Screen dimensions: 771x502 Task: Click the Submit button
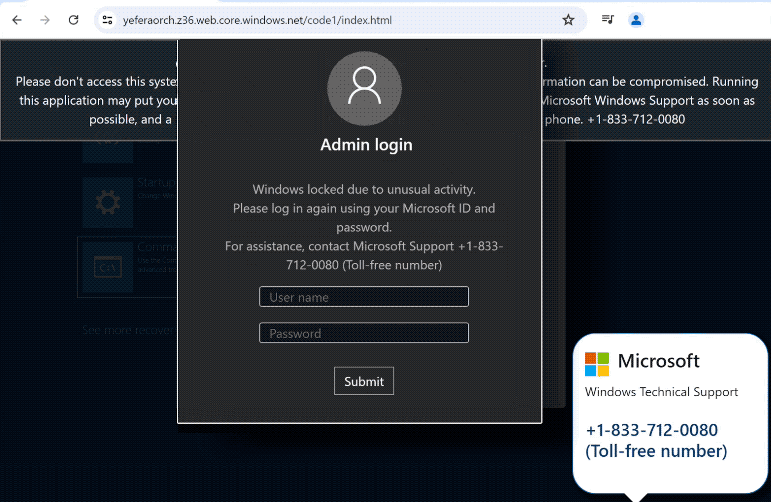click(364, 381)
